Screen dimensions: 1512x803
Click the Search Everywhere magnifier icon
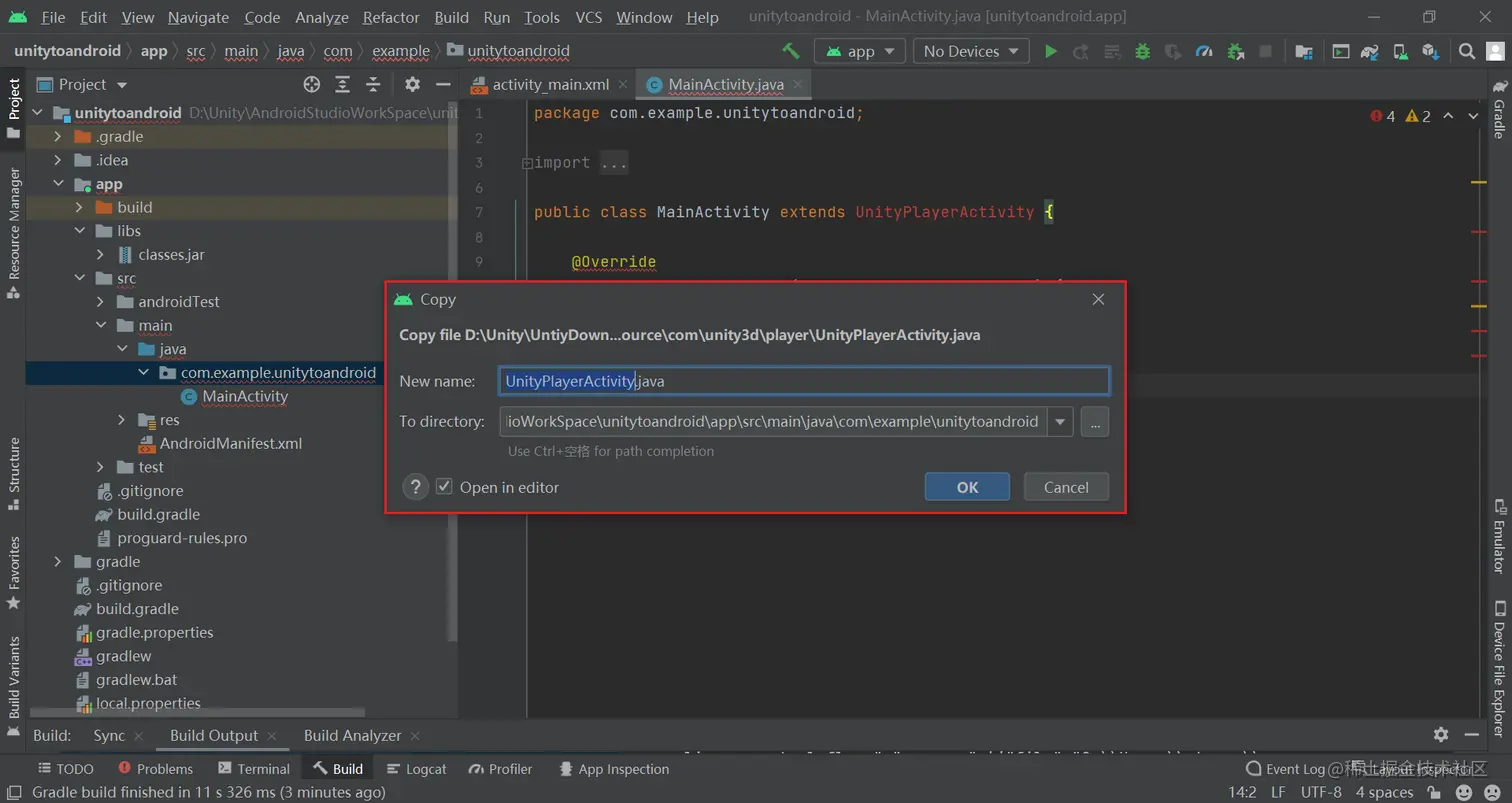click(1466, 51)
